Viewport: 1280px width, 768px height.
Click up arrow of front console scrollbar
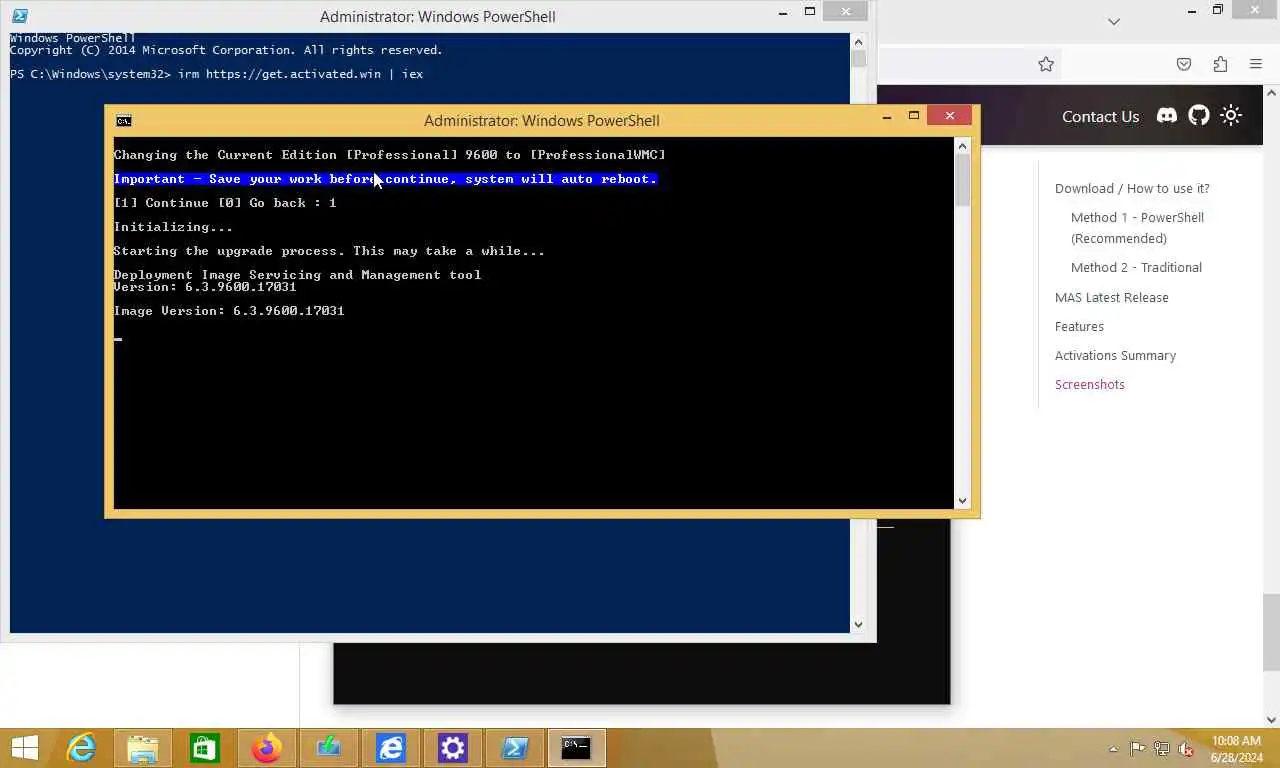coord(963,147)
